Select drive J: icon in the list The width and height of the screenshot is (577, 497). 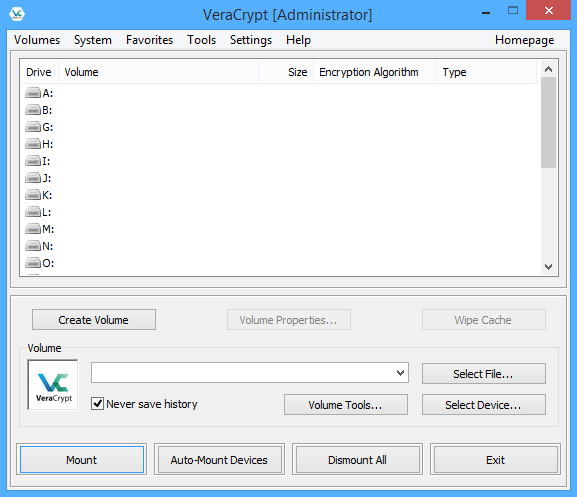33,178
